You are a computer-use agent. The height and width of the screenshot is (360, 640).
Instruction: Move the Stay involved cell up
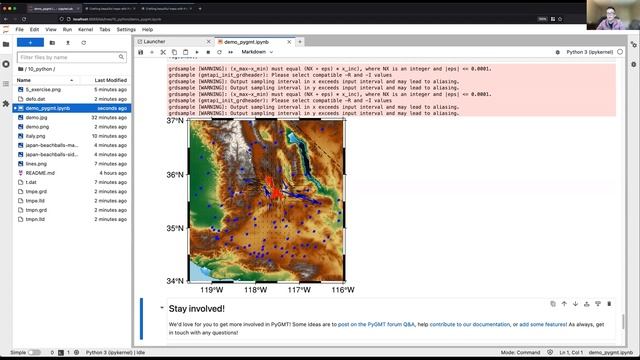(564, 304)
